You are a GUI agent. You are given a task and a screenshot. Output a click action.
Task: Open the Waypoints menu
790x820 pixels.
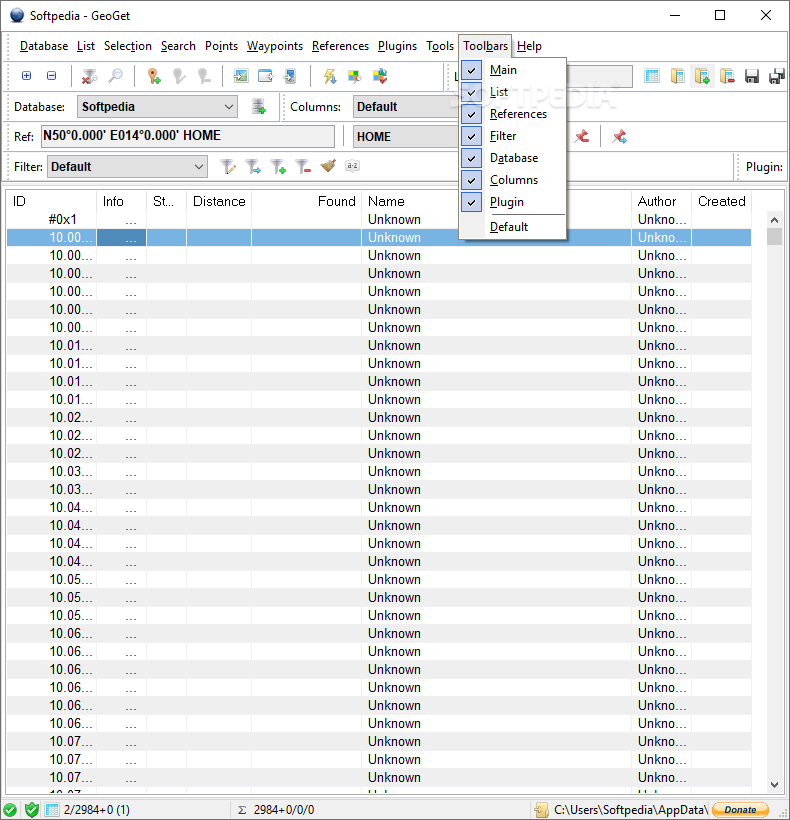click(x=274, y=46)
